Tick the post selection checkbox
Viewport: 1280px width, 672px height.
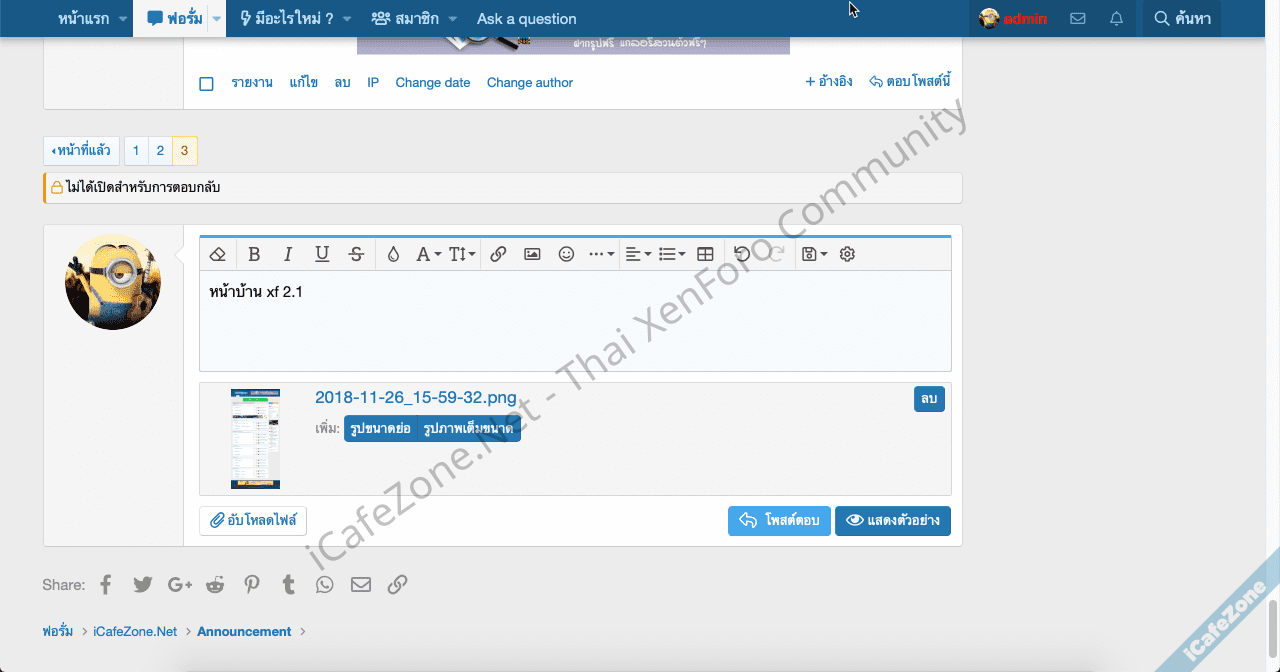pos(206,84)
